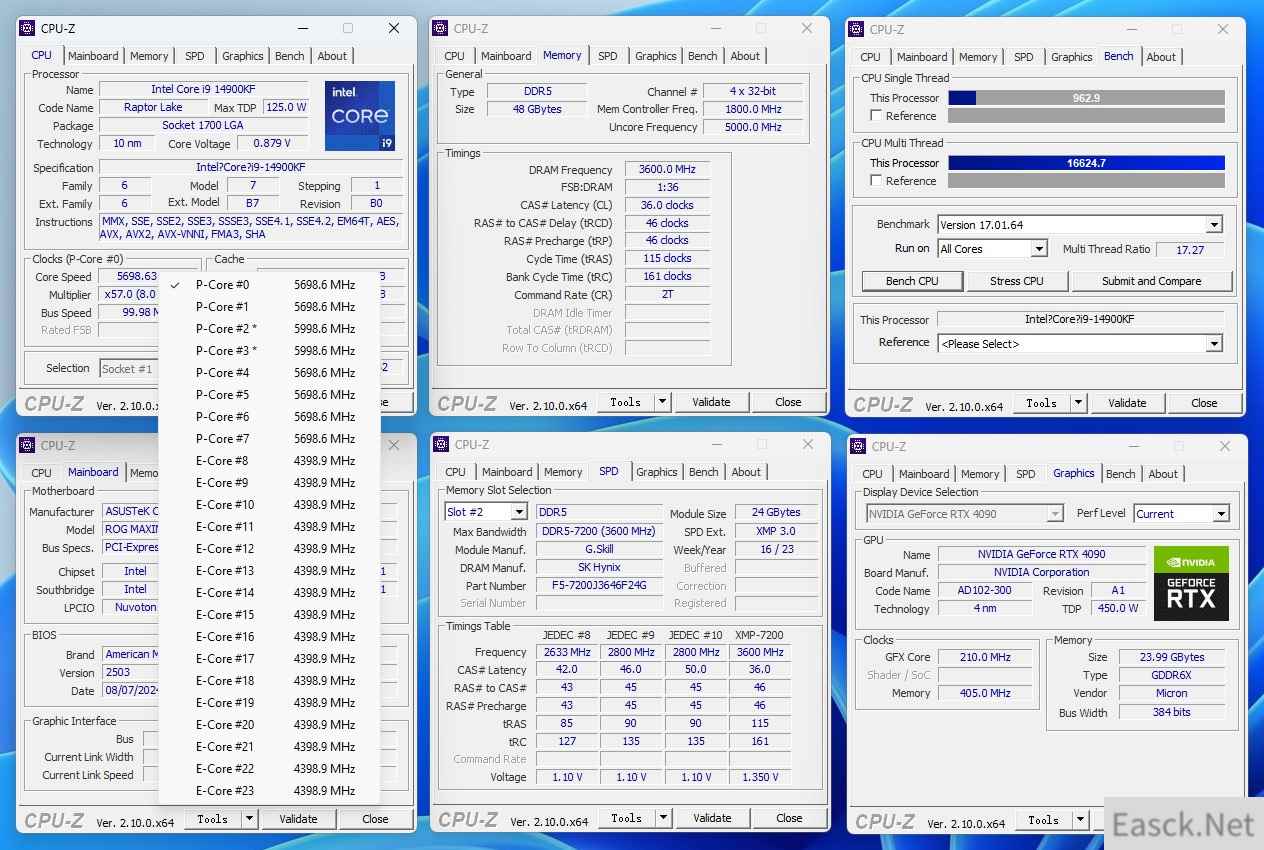Click the DRAM Frequency 3600.0 MHz field
1264x850 pixels.
coord(667,170)
